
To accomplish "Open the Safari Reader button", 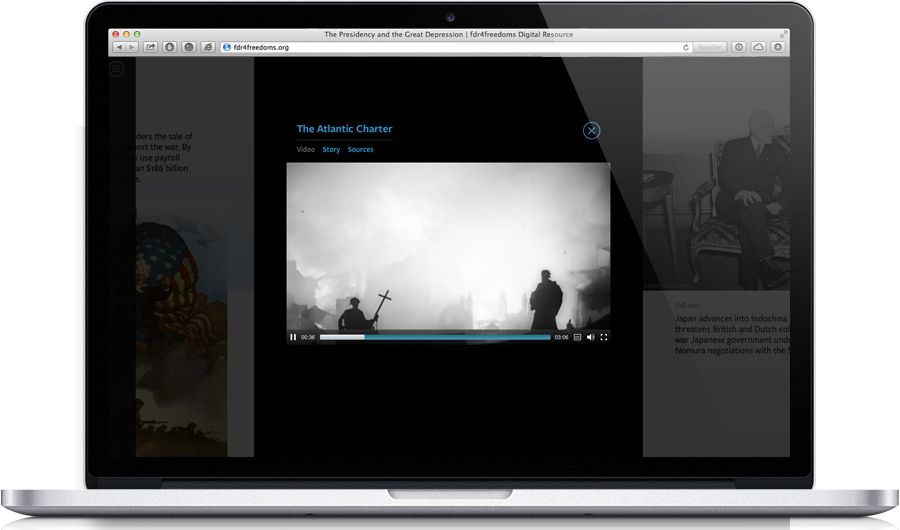I will point(710,47).
